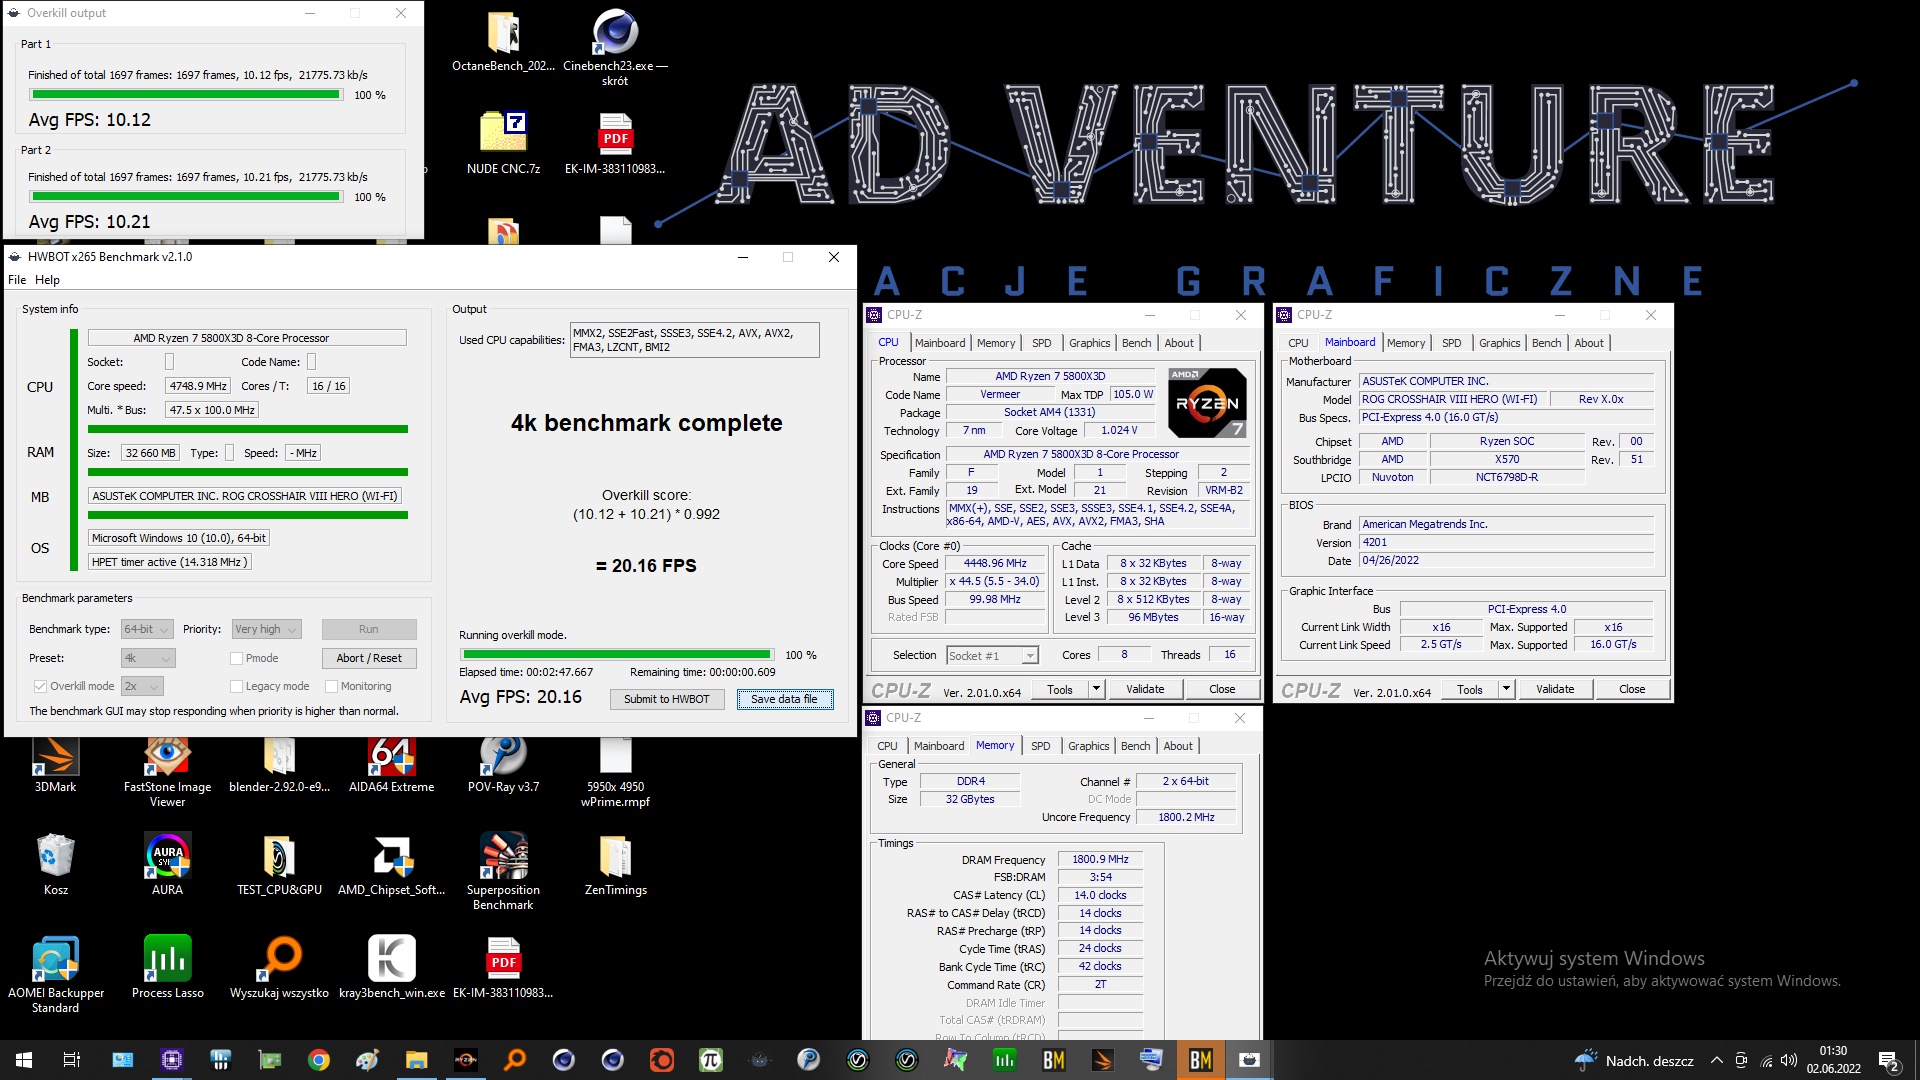Open Task View in the taskbar

72,1060
